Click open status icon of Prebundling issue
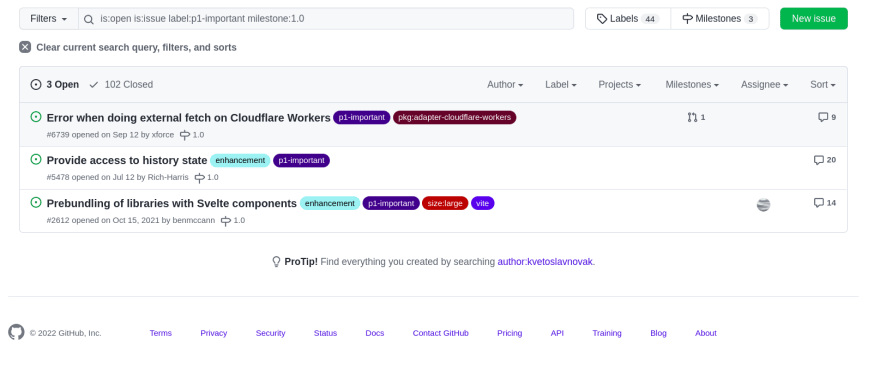880x374 pixels. tap(36, 202)
